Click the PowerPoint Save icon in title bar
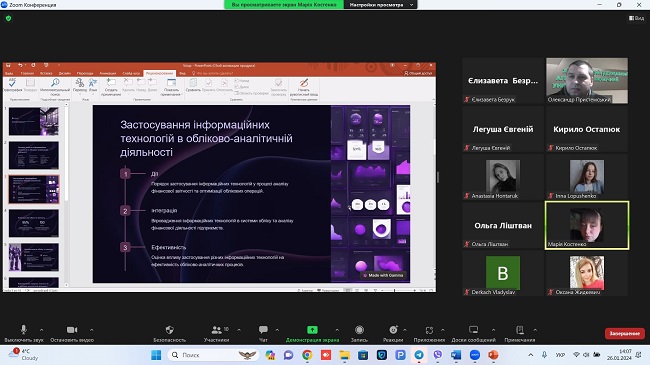This screenshot has width=650, height=365. (8, 65)
